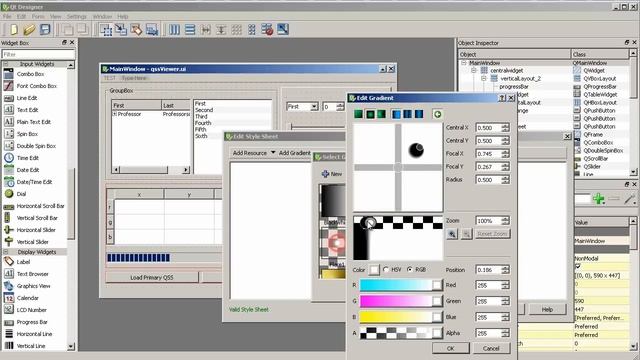Click the Lay Out Vertically toolbar icon
This screenshot has height=360, width=640.
tap(190, 29)
